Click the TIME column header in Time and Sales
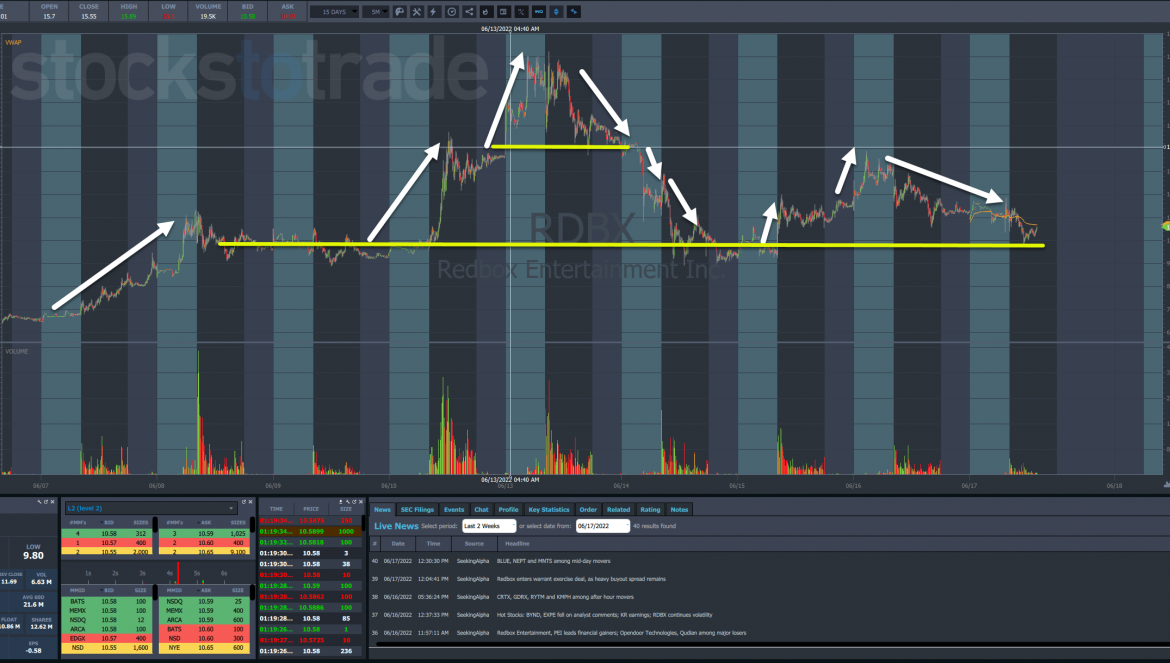The height and width of the screenshot is (663, 1170). pyautogui.click(x=276, y=509)
